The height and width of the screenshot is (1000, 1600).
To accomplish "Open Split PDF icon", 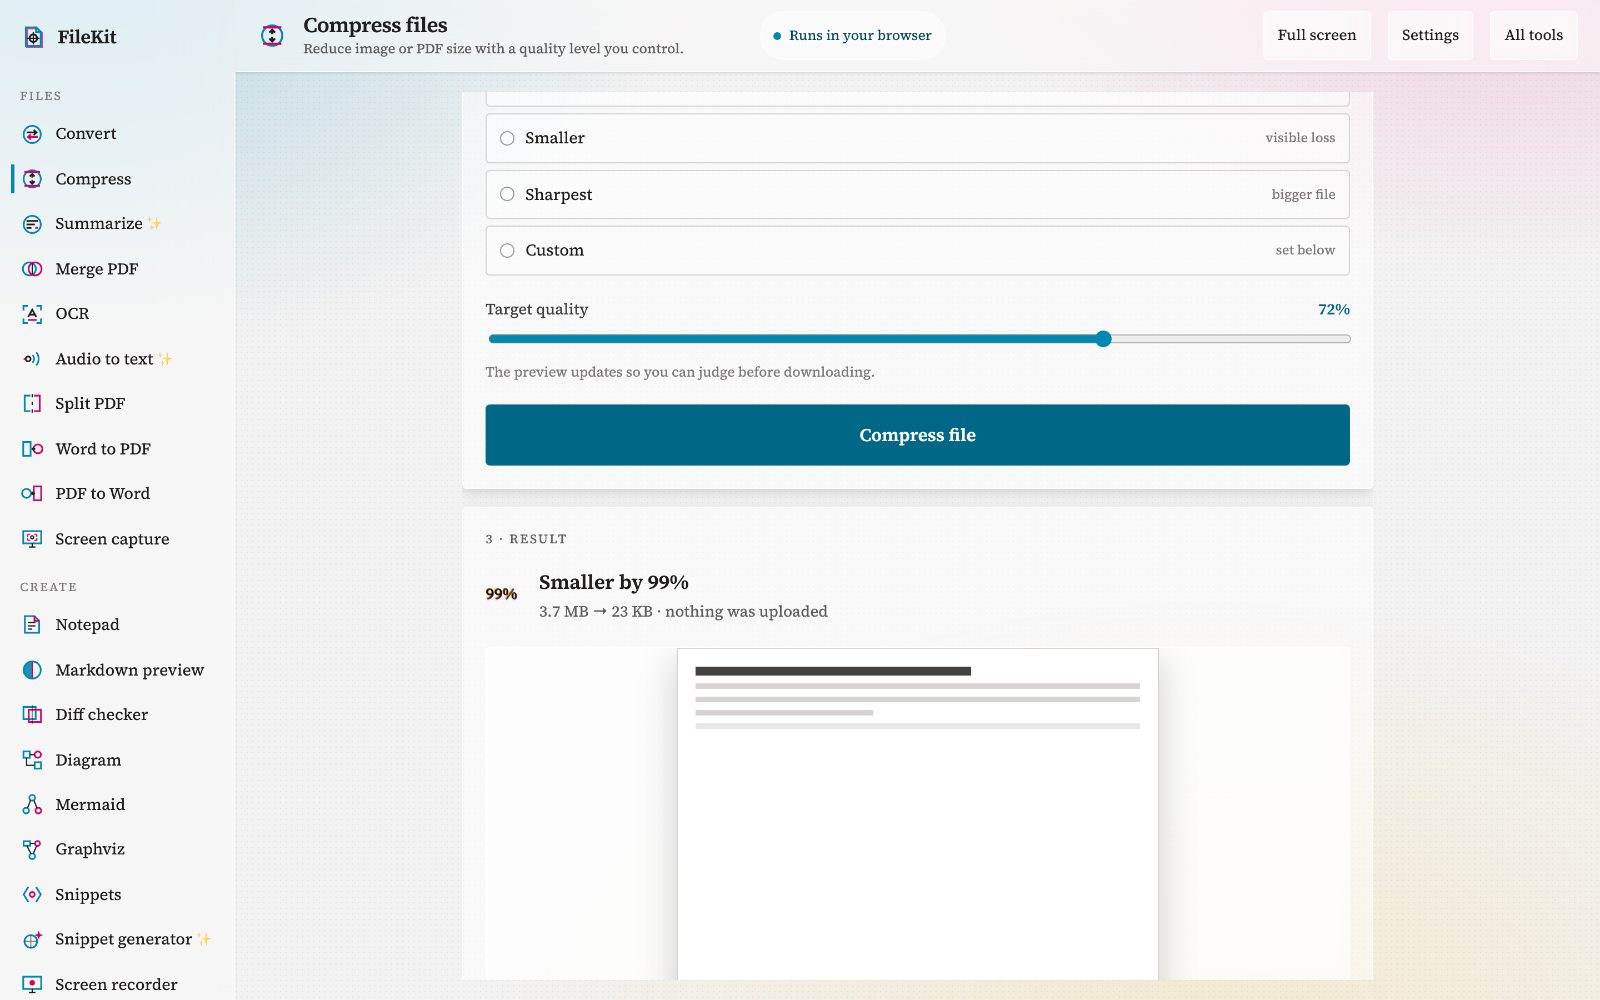I will click(x=32, y=404).
